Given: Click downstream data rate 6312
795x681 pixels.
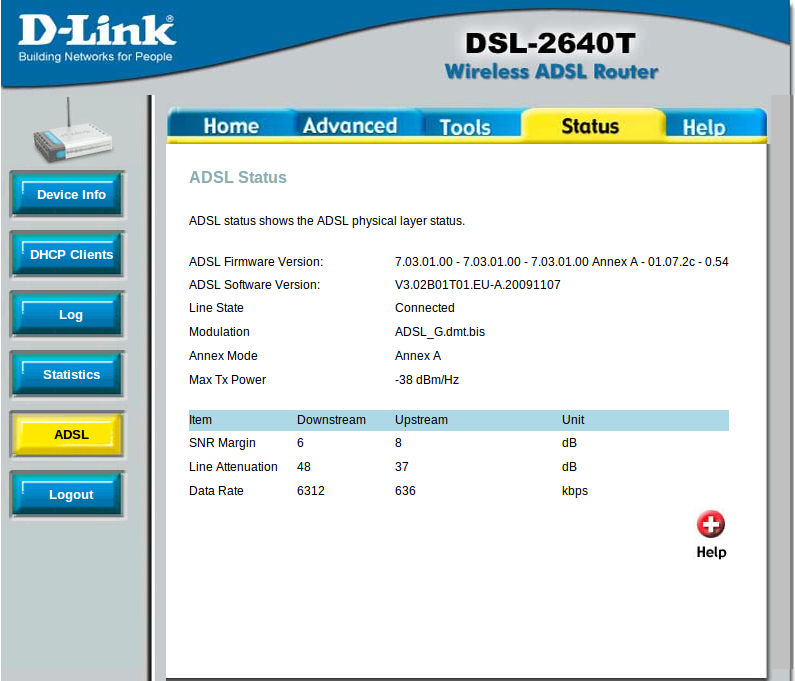Looking at the screenshot, I should [311, 491].
